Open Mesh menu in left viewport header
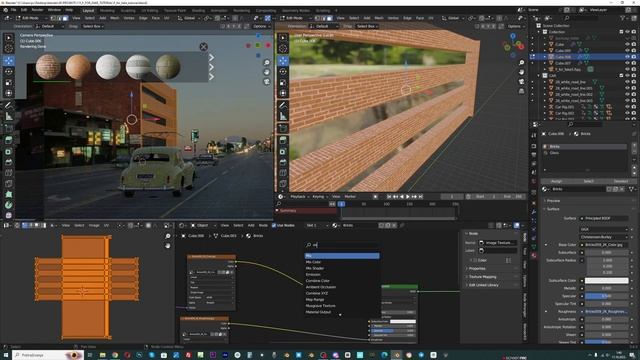 tap(115, 18)
